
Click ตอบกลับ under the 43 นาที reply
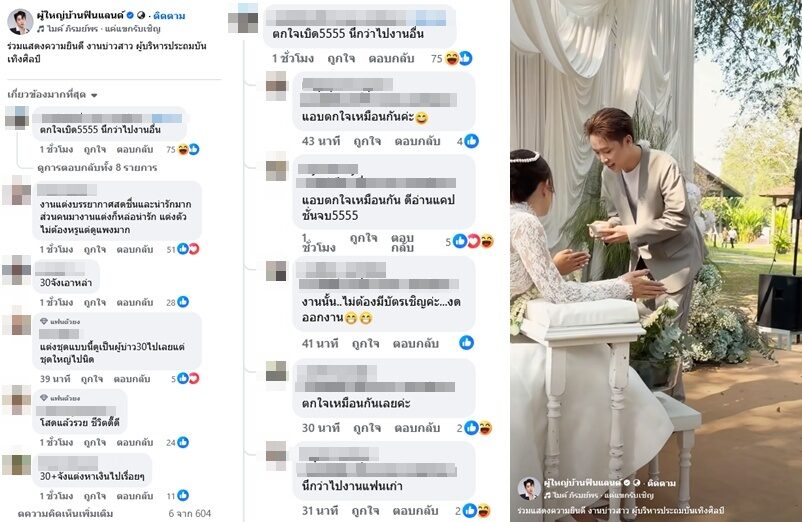[x=417, y=141]
